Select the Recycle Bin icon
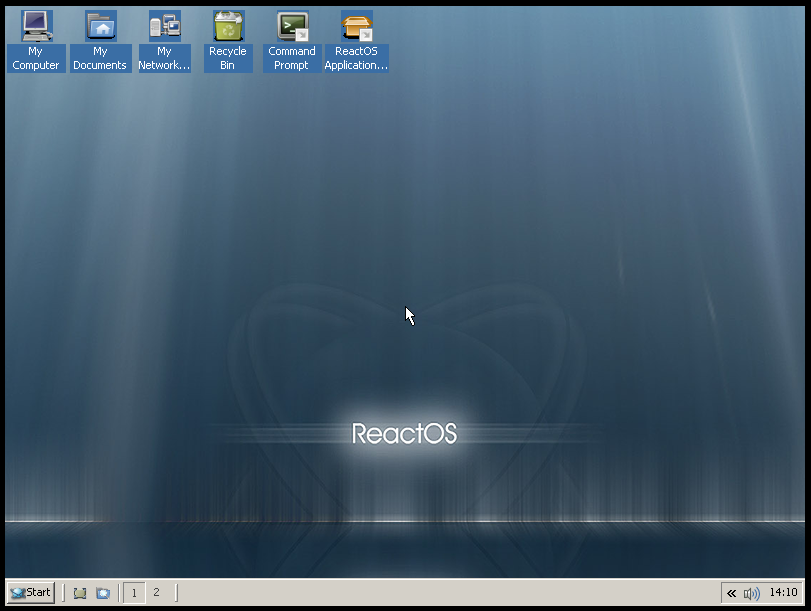 (x=228, y=26)
